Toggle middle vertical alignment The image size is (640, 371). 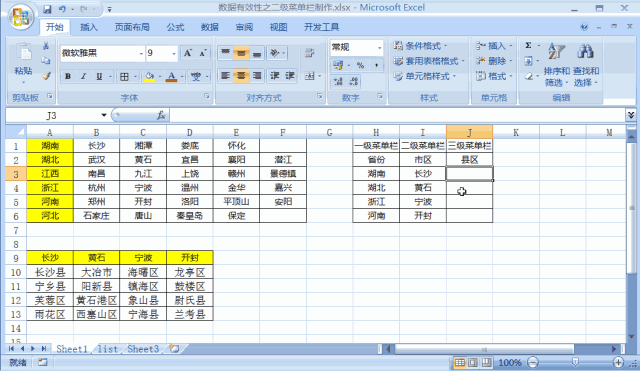click(241, 53)
